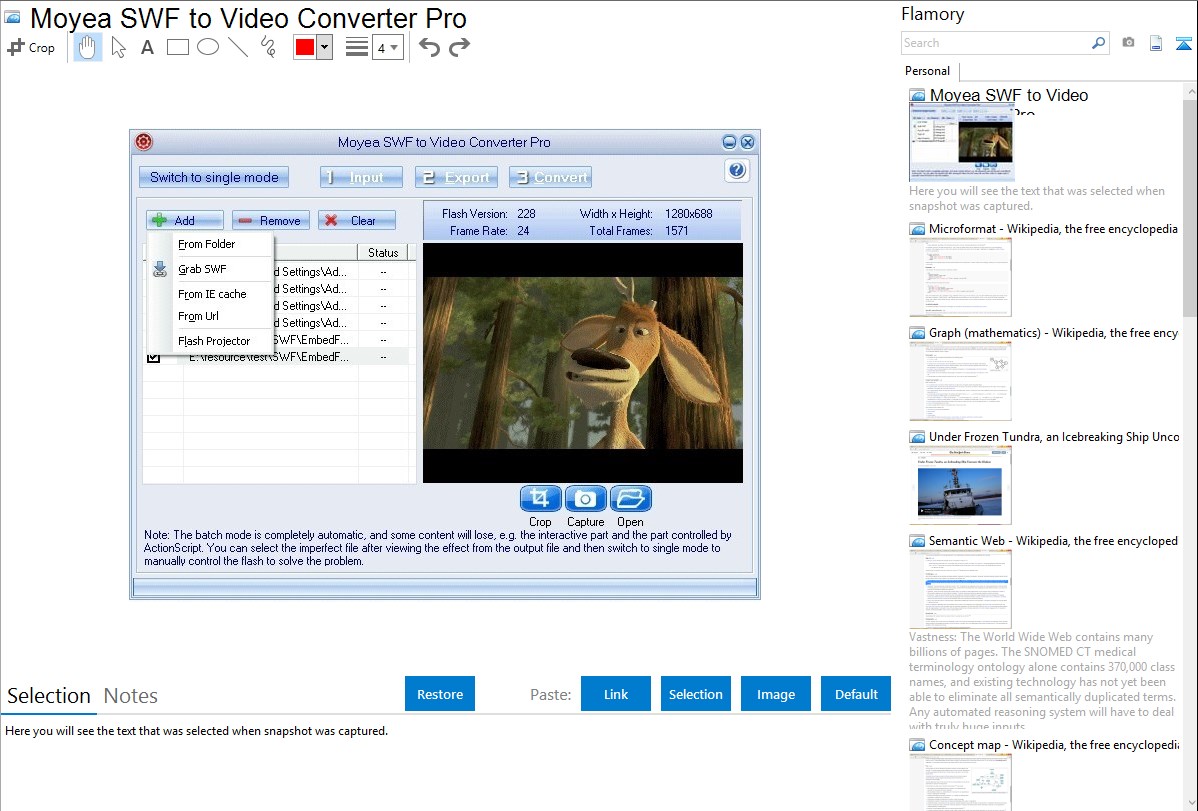1198x811 pixels.
Task: Click the Restore button
Action: pyautogui.click(x=440, y=694)
